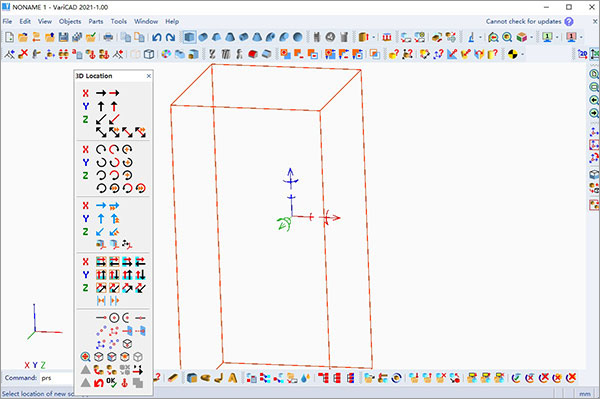600x399 pixels.
Task: Expand the dropdown arrow beside the microscope icon
Action: tap(480, 37)
